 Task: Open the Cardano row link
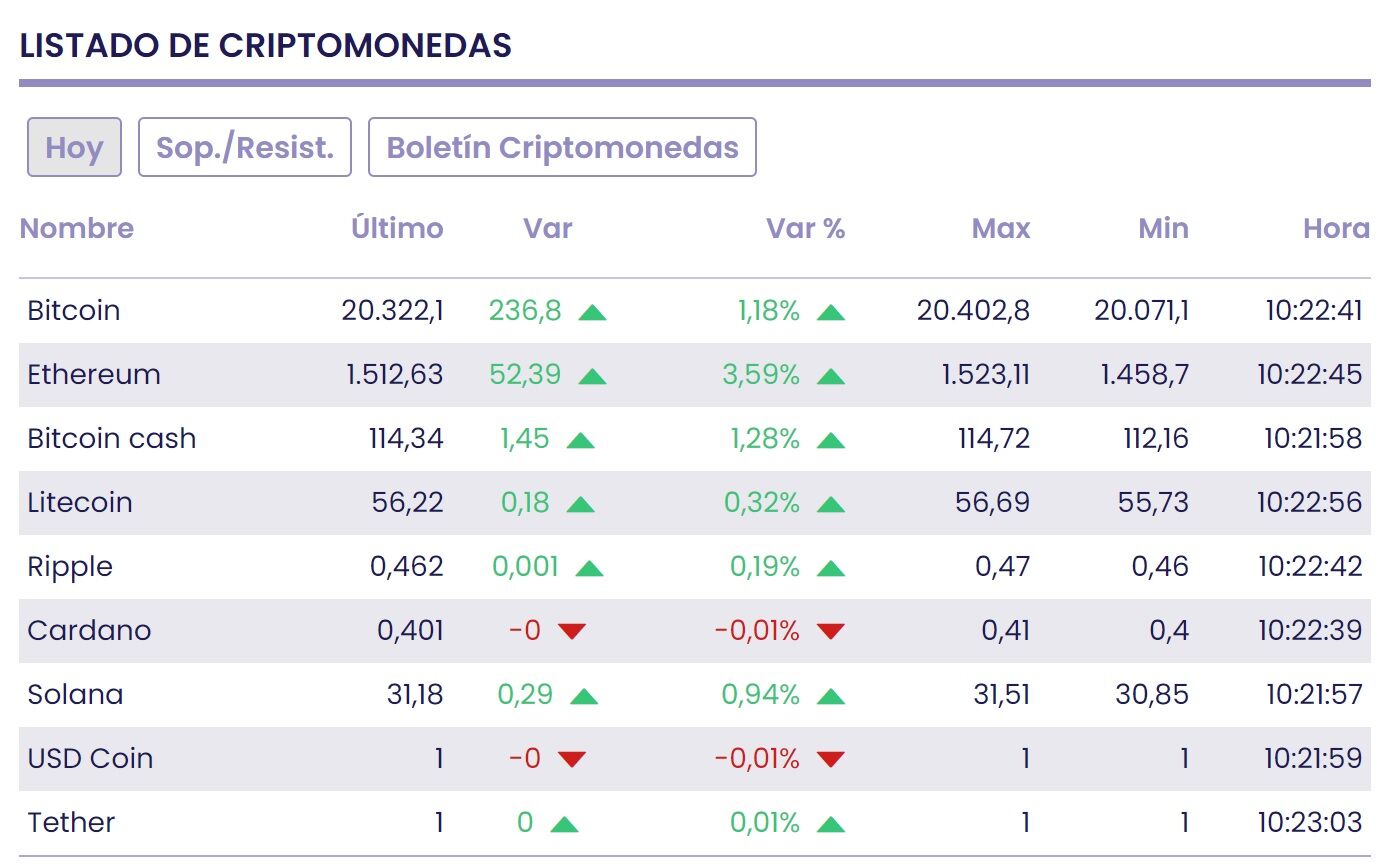pyautogui.click(x=89, y=630)
